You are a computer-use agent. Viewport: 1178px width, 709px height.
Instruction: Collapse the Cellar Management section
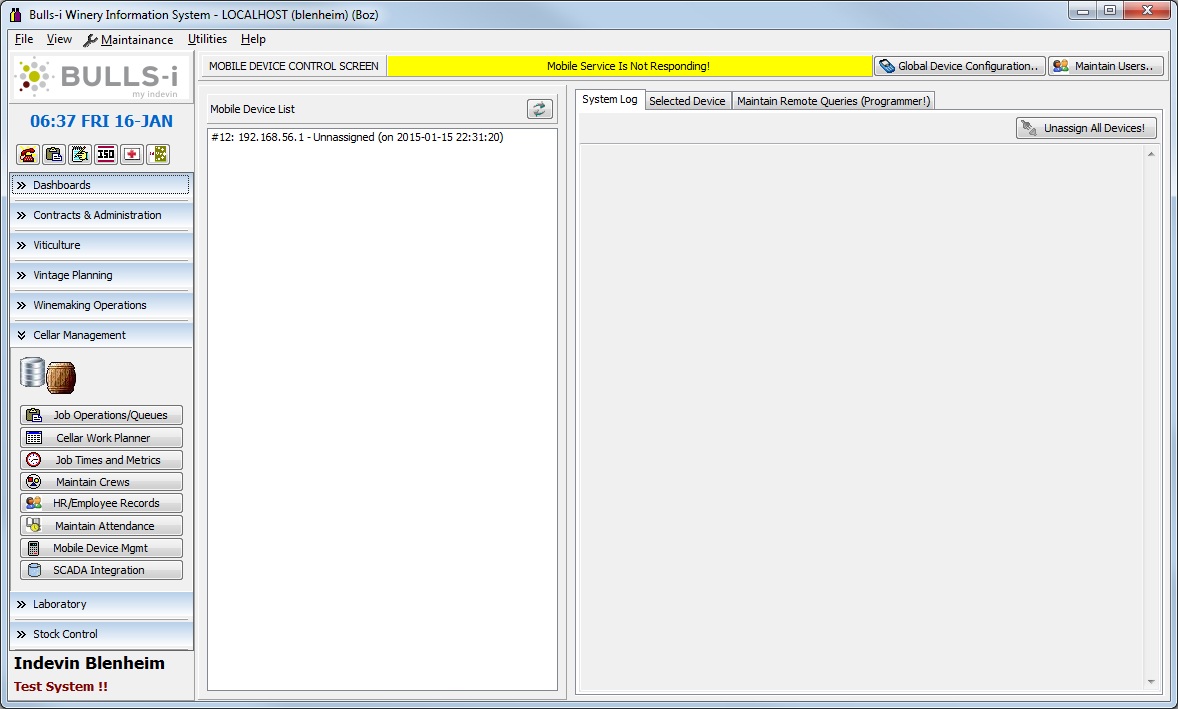click(101, 335)
